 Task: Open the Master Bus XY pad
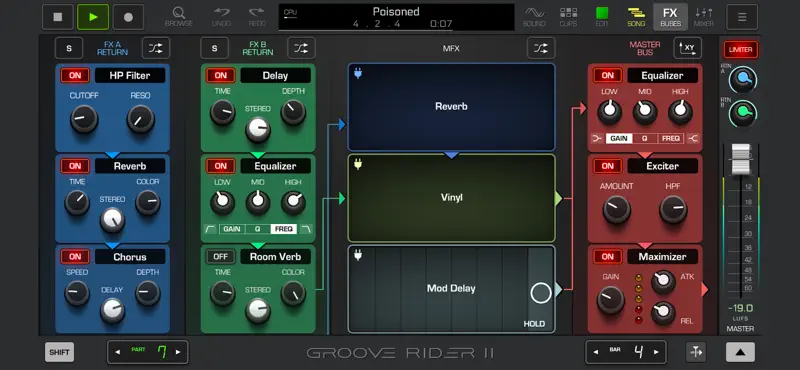click(688, 48)
